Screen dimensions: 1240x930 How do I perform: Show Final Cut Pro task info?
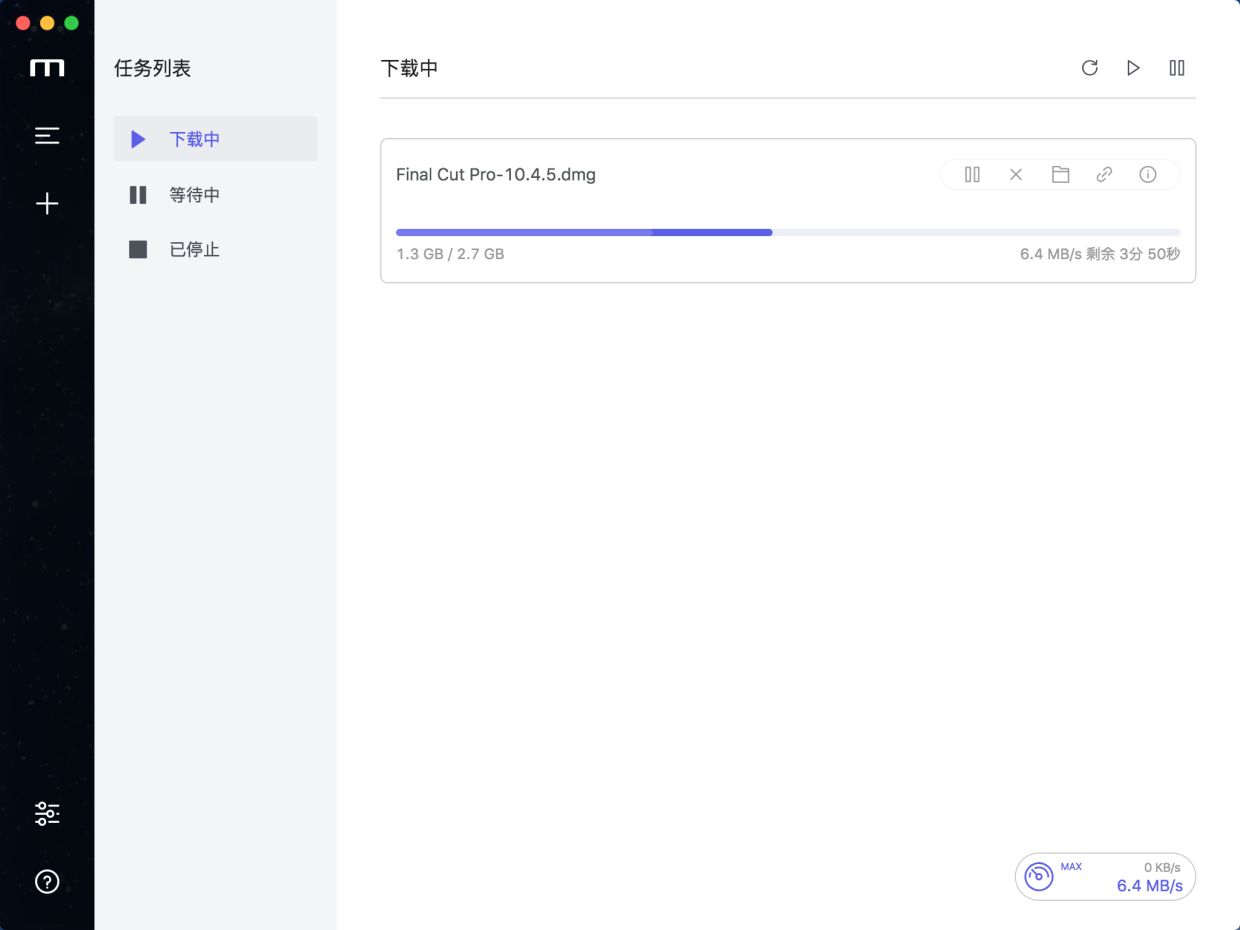[1148, 174]
